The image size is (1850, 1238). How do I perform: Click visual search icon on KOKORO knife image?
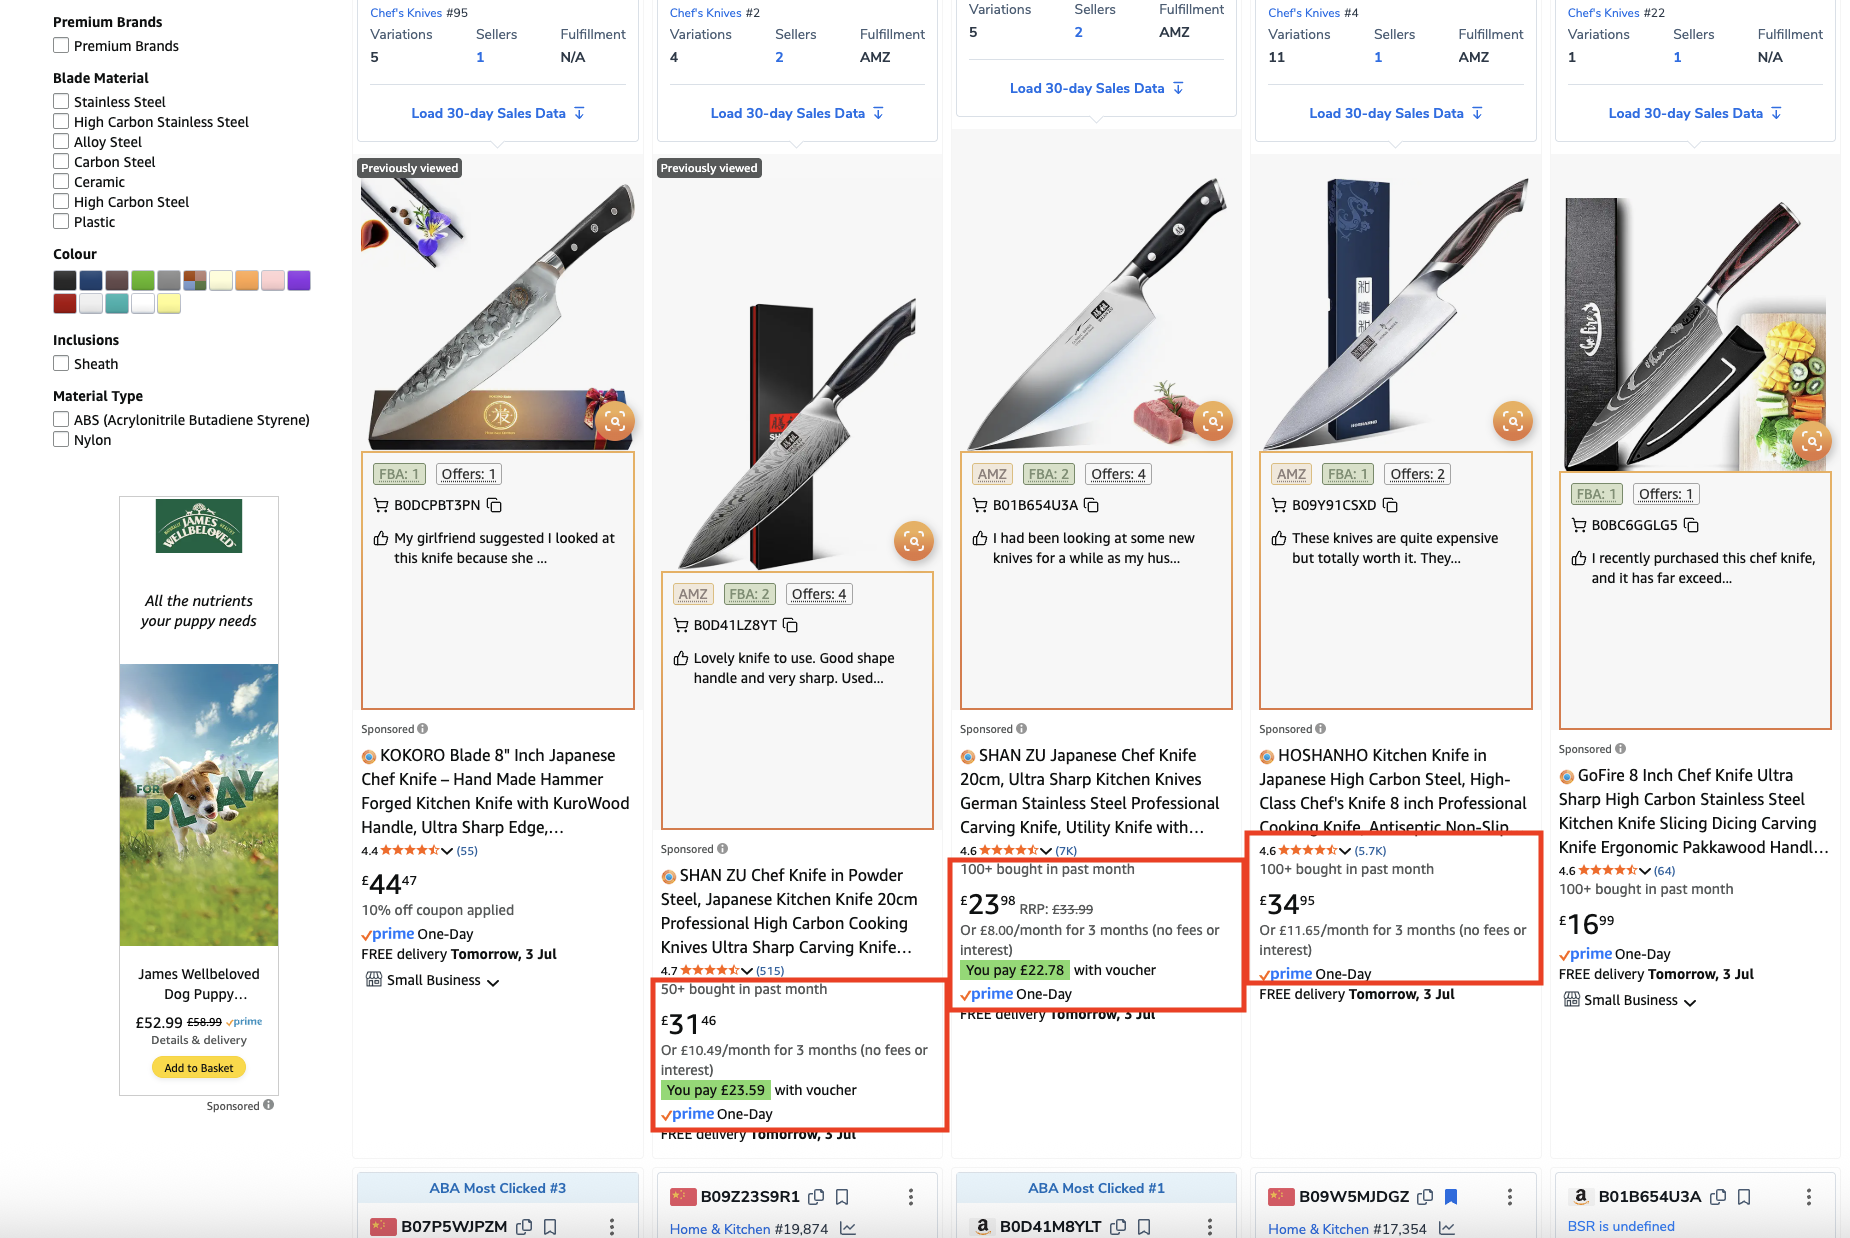(614, 421)
